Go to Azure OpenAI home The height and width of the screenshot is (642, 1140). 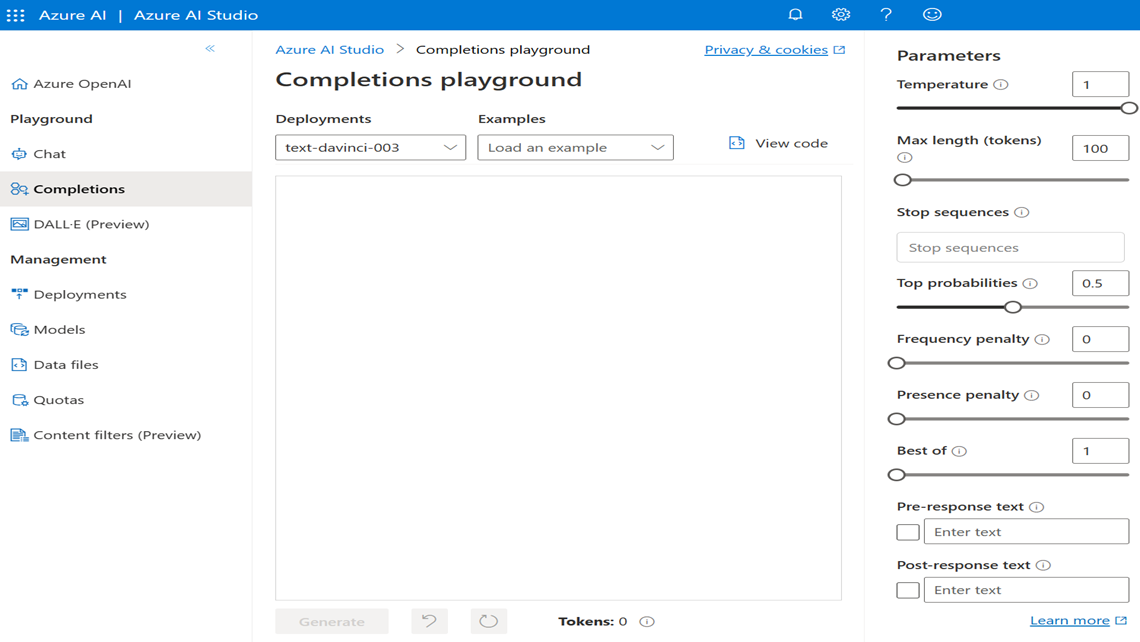tap(71, 84)
